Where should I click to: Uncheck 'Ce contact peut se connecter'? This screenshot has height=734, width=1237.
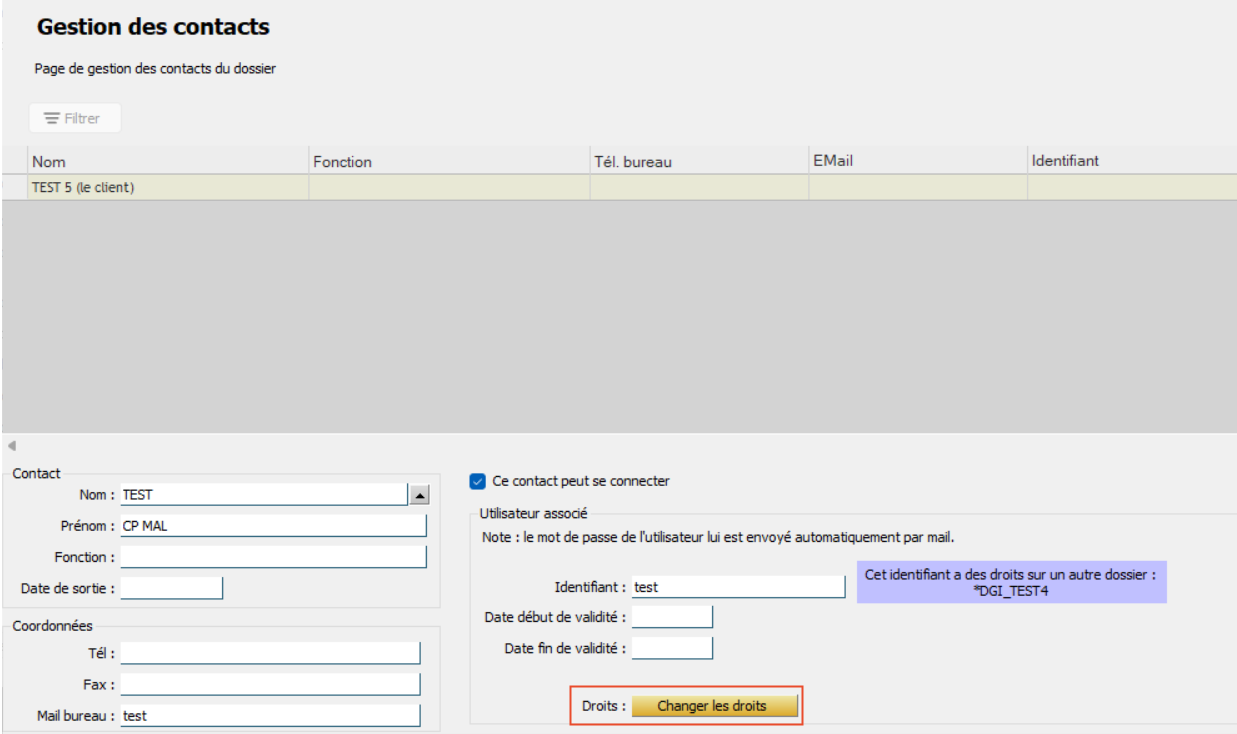point(477,481)
